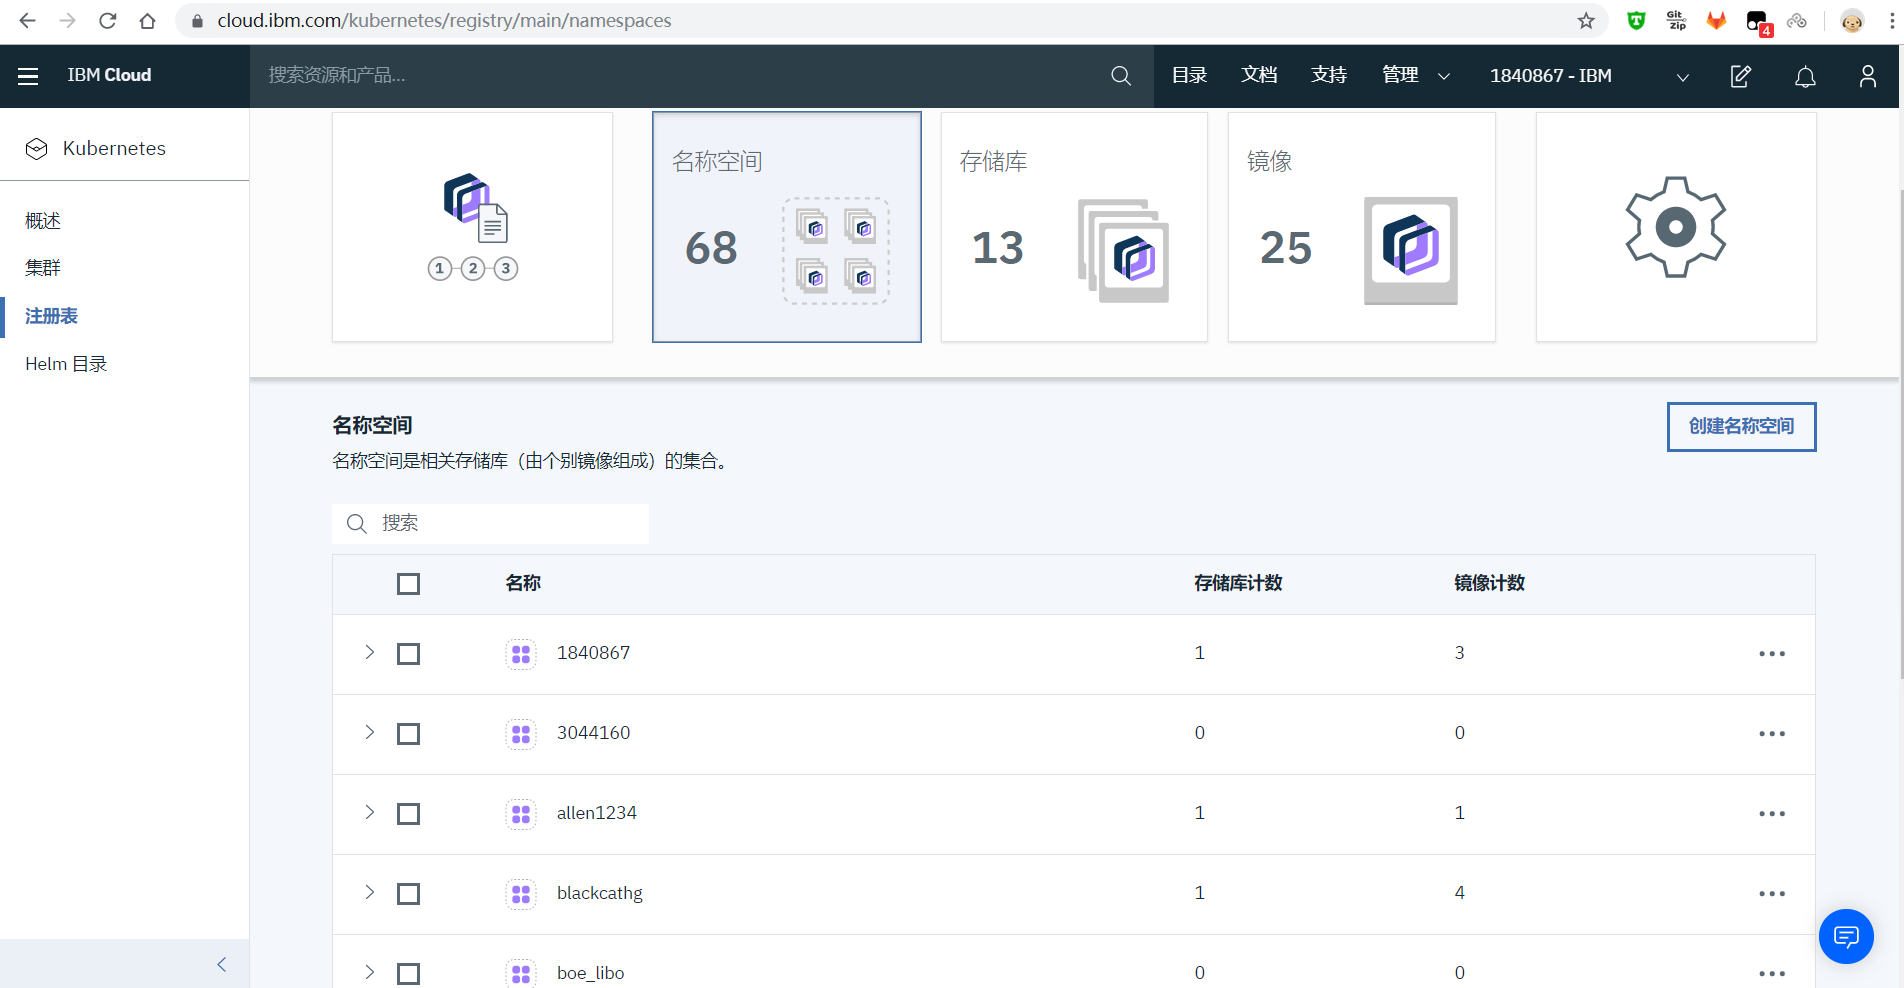Click namespace name blackcathg

pyautogui.click(x=599, y=894)
